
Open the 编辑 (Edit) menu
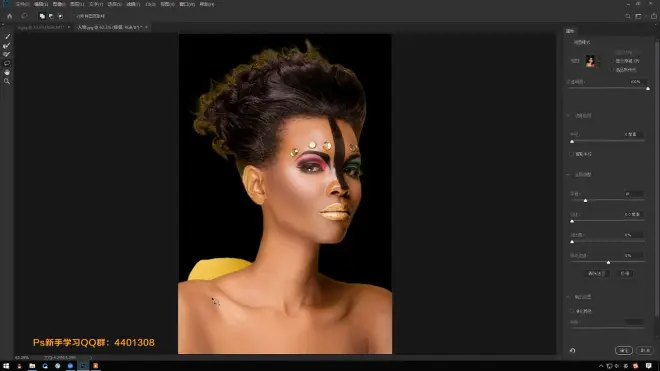pos(40,4)
